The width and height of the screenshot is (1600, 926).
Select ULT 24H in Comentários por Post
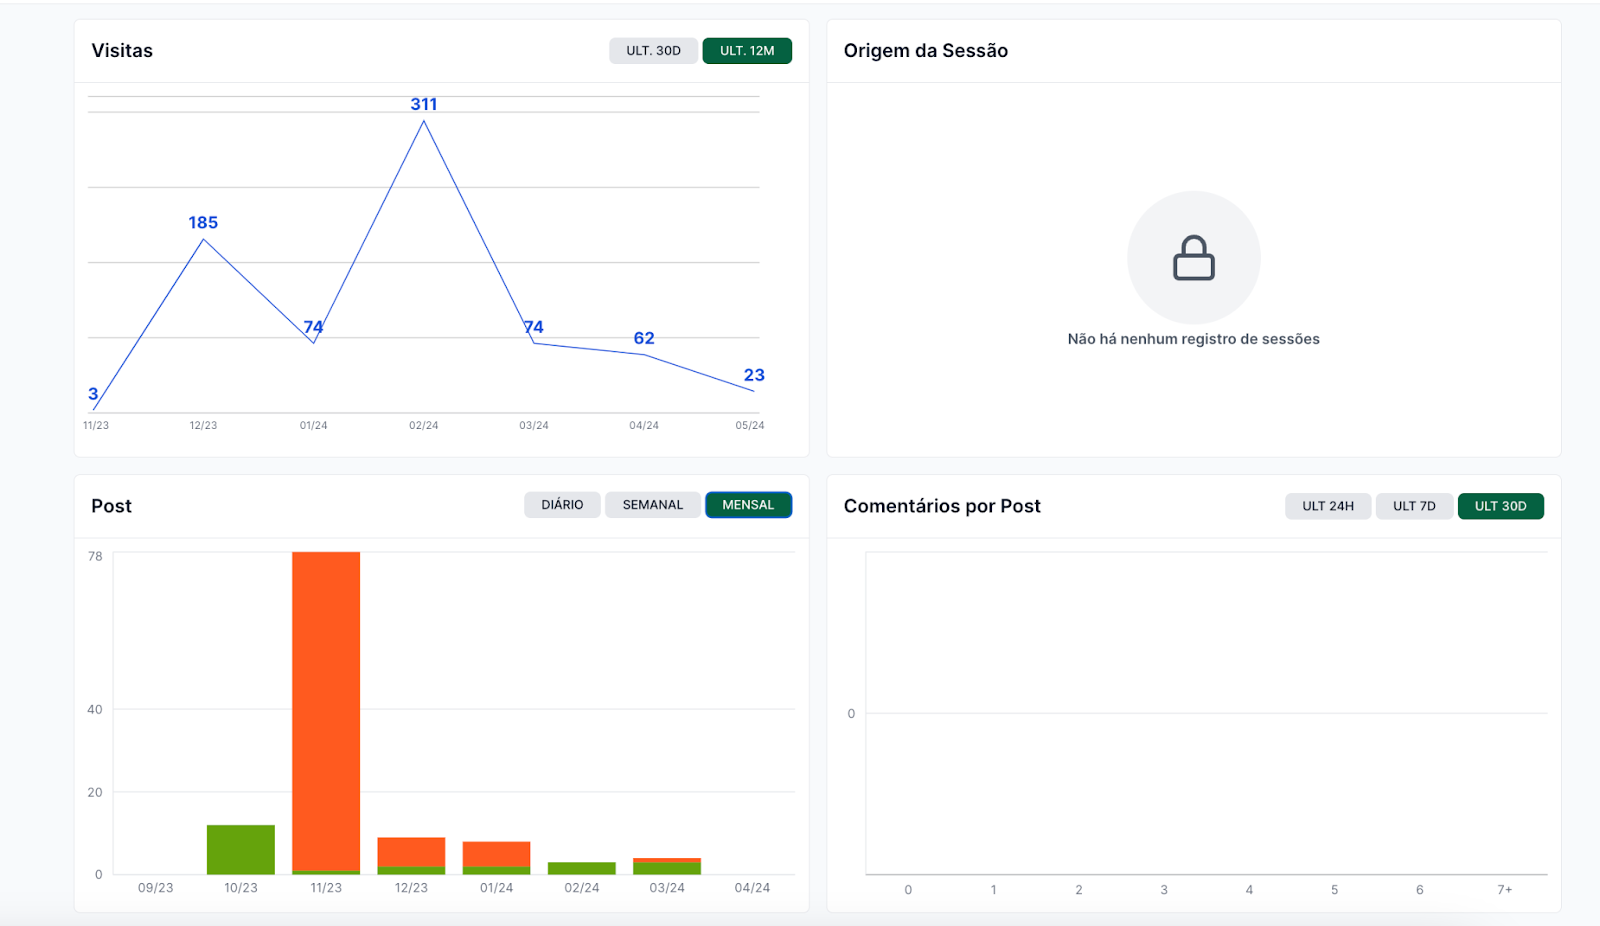tap(1328, 506)
